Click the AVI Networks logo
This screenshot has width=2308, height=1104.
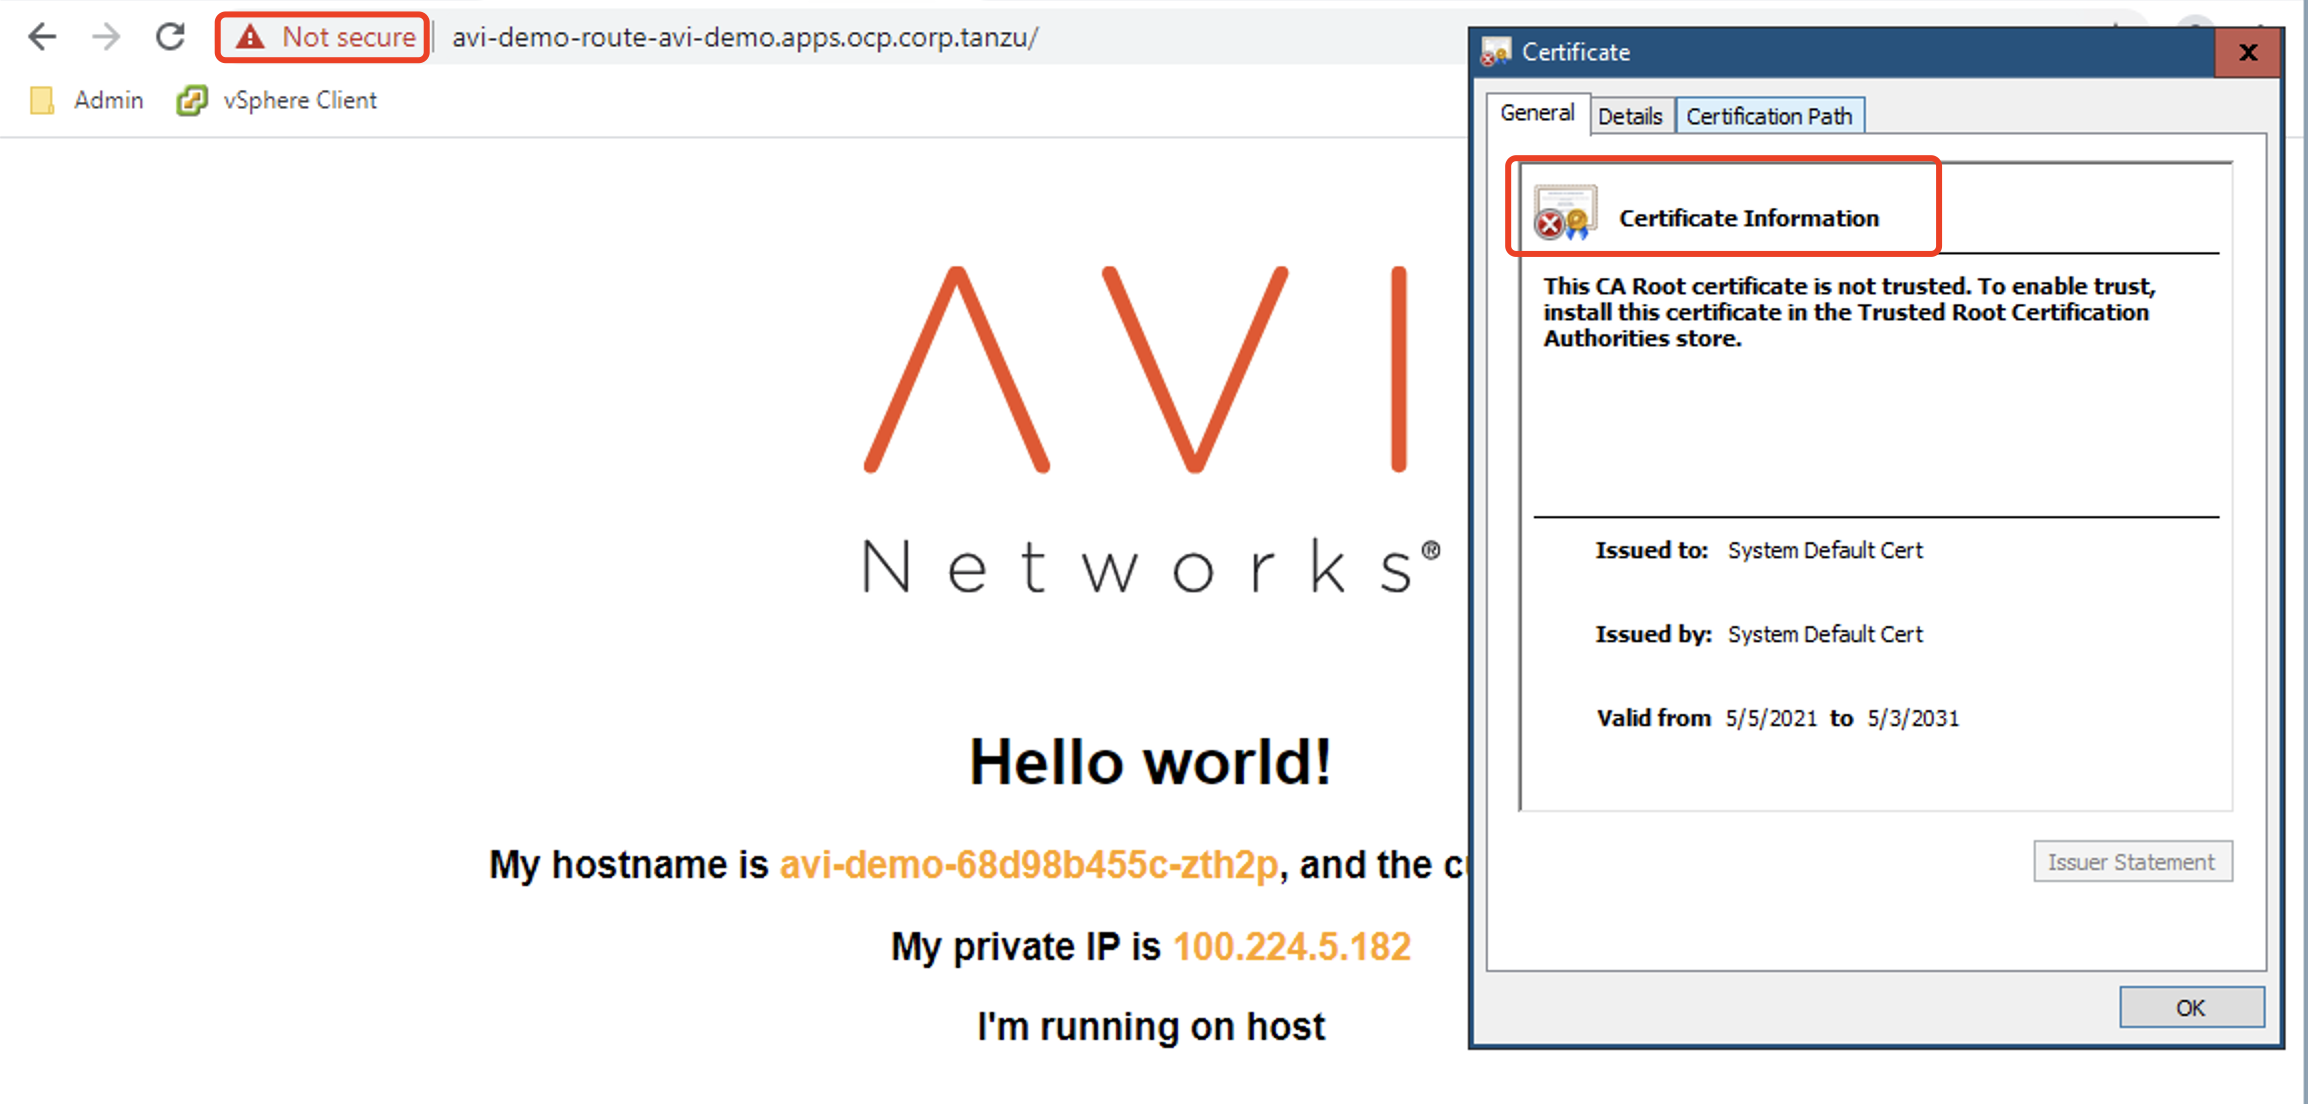click(1150, 430)
